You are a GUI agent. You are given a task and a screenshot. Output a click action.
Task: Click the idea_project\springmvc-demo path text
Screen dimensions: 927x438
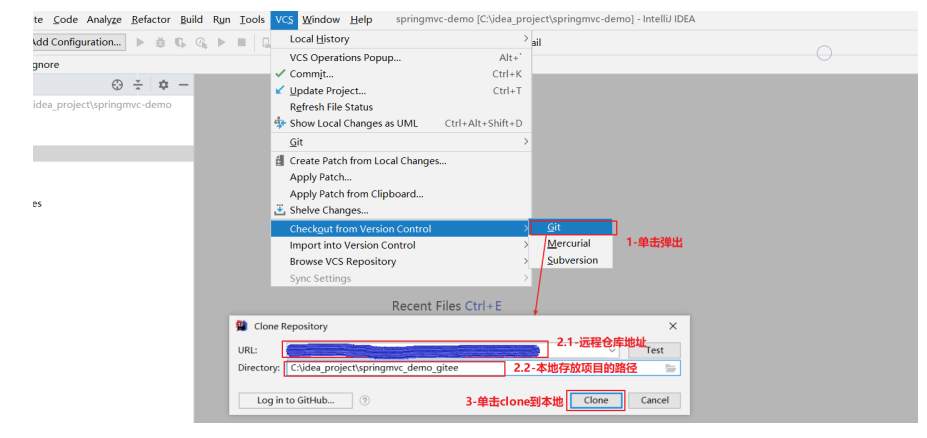pyautogui.click(x=102, y=105)
